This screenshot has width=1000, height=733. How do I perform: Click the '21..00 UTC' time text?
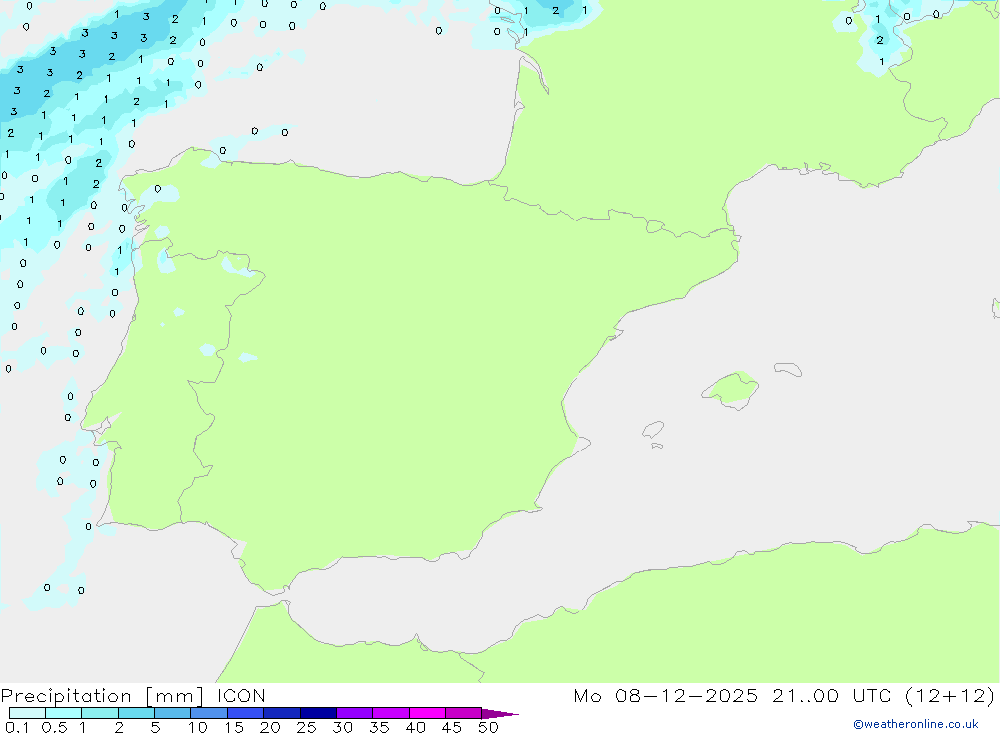click(831, 695)
